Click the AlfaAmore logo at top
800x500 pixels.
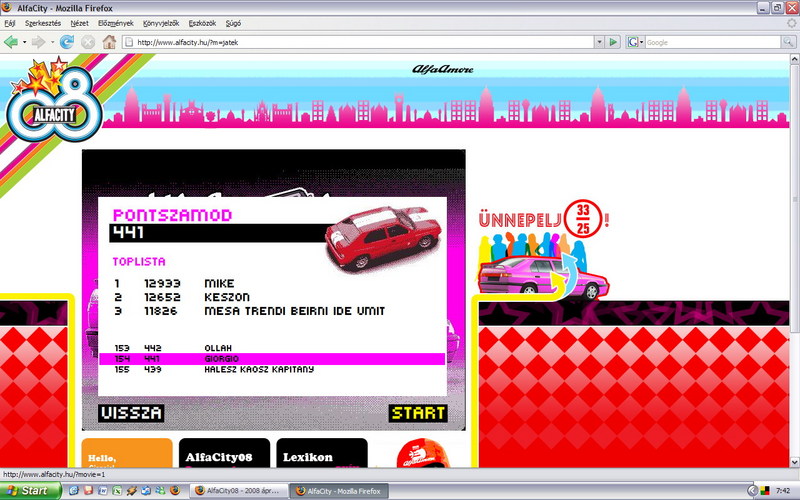(442, 69)
